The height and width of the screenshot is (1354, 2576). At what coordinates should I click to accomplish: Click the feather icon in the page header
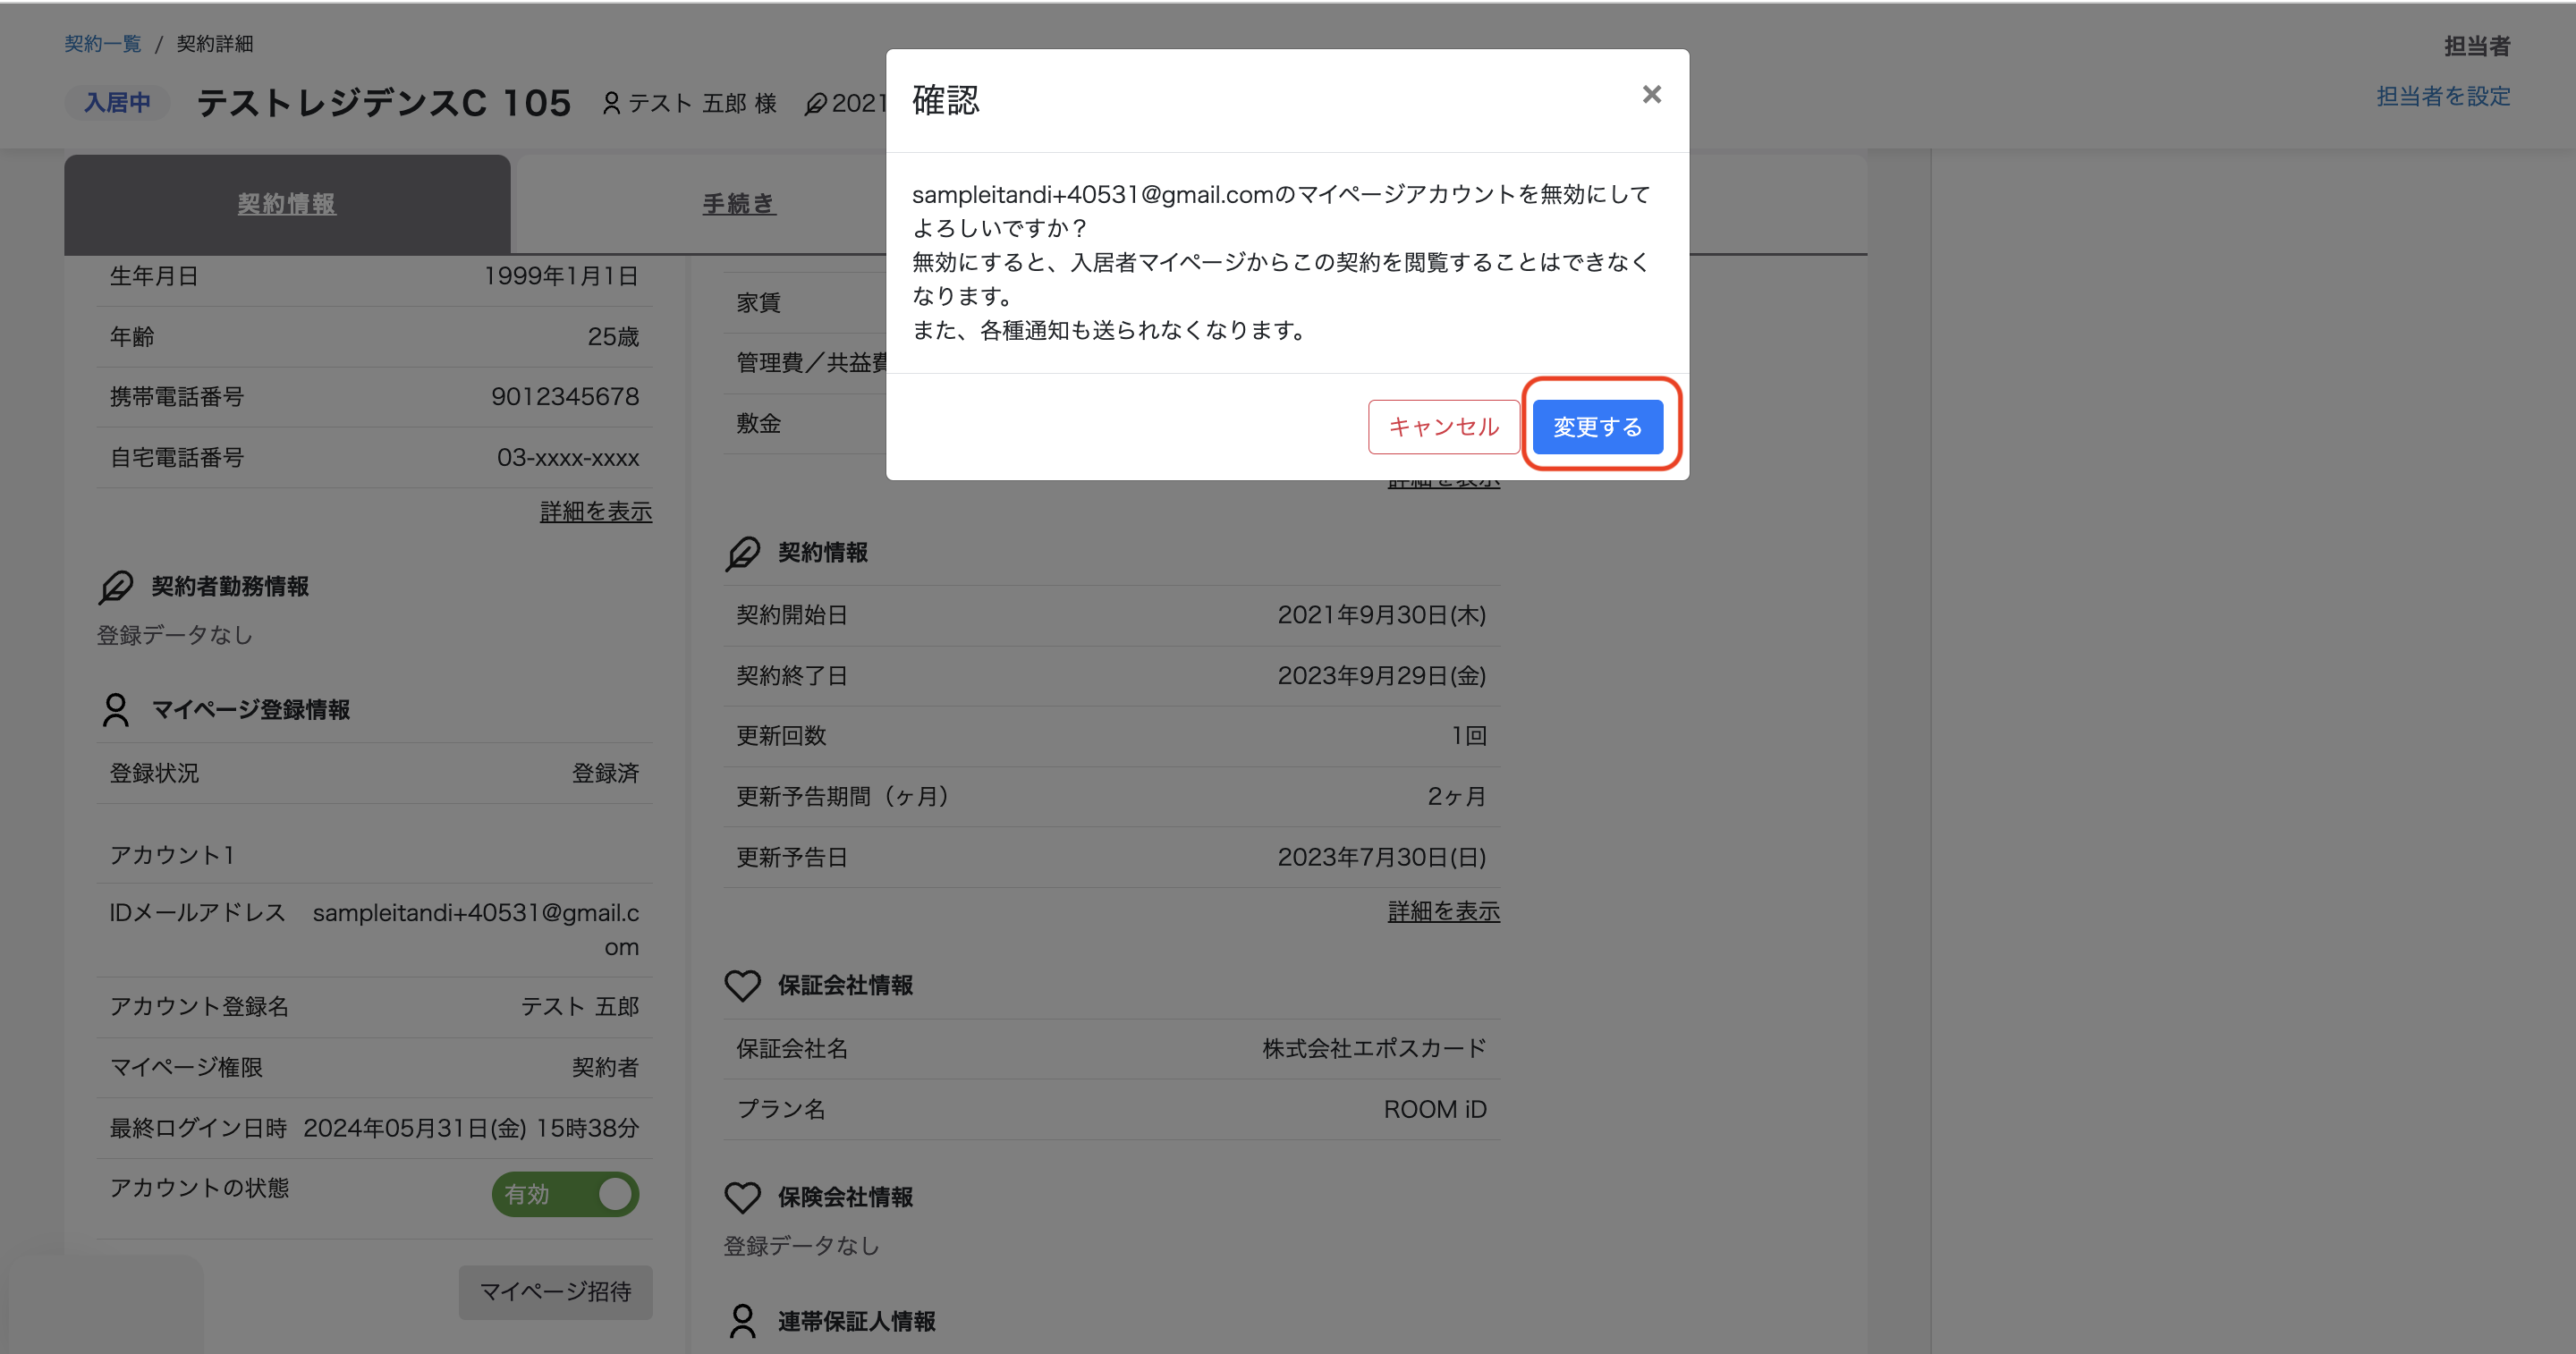(x=816, y=103)
